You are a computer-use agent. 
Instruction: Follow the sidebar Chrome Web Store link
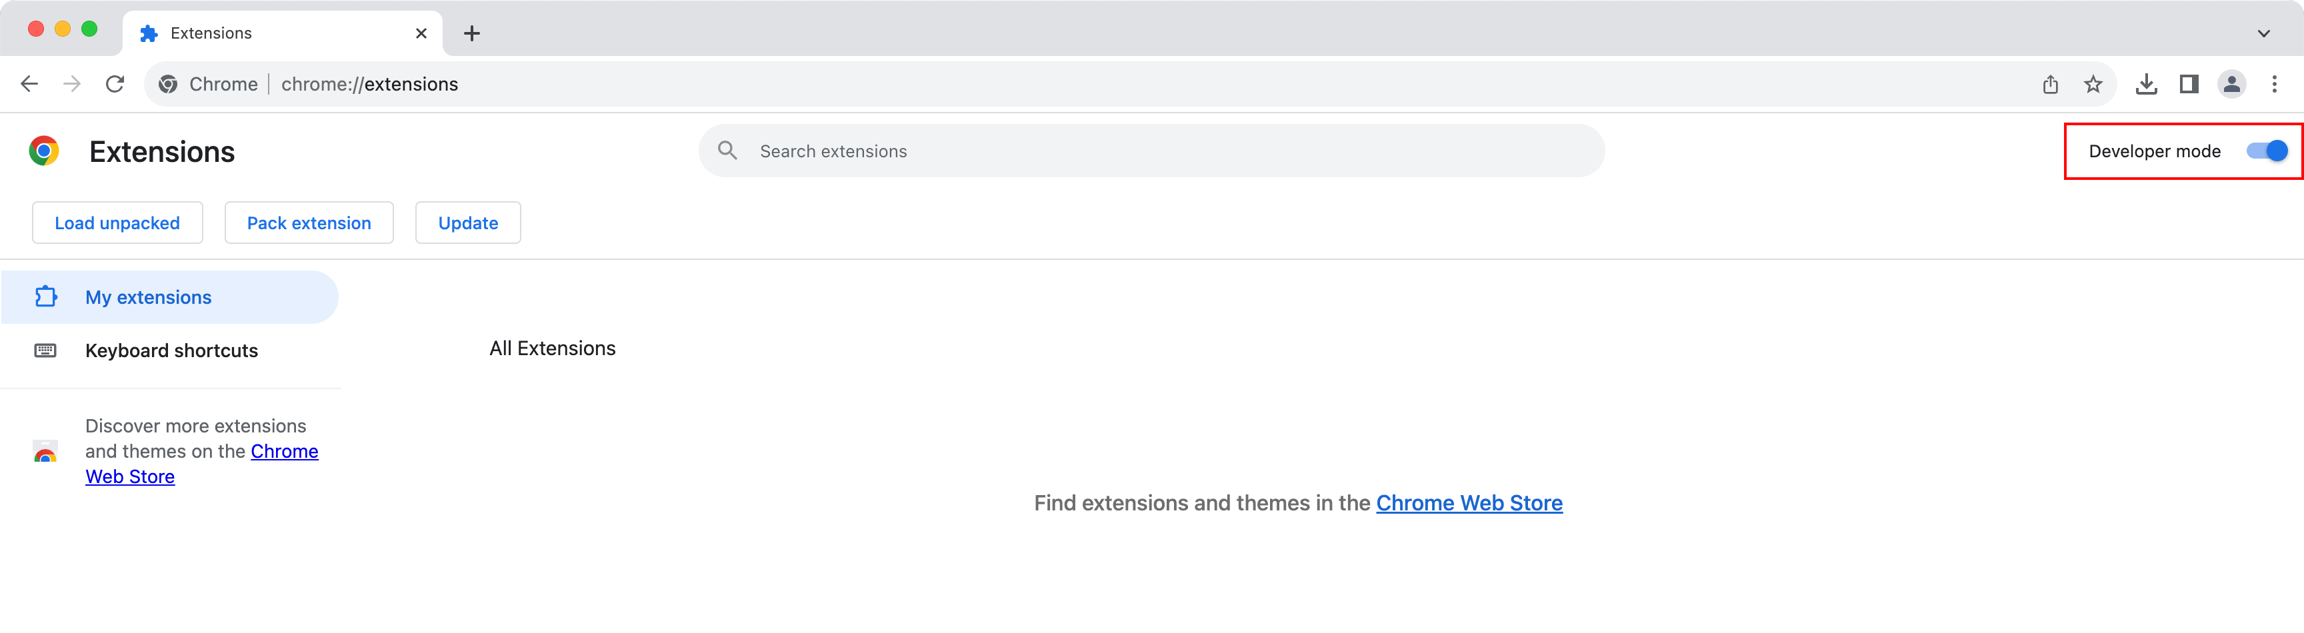coord(284,452)
